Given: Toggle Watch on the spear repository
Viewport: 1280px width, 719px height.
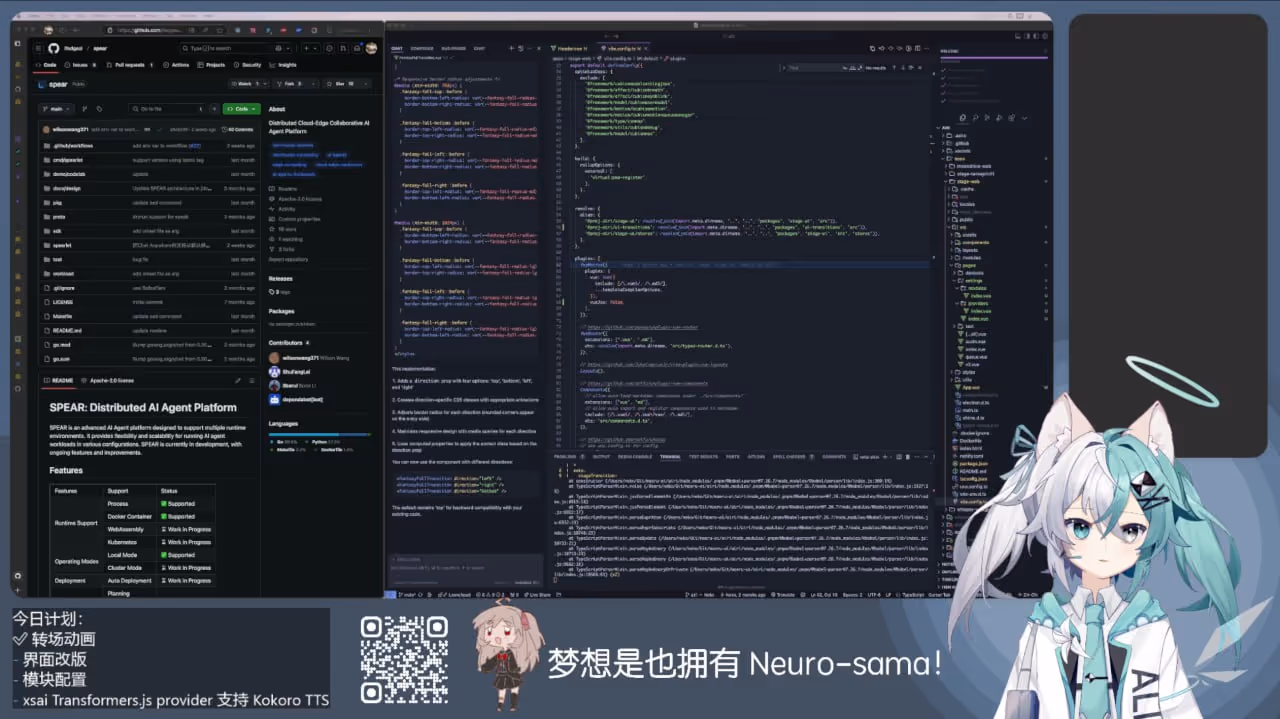Looking at the screenshot, I should click(x=243, y=84).
